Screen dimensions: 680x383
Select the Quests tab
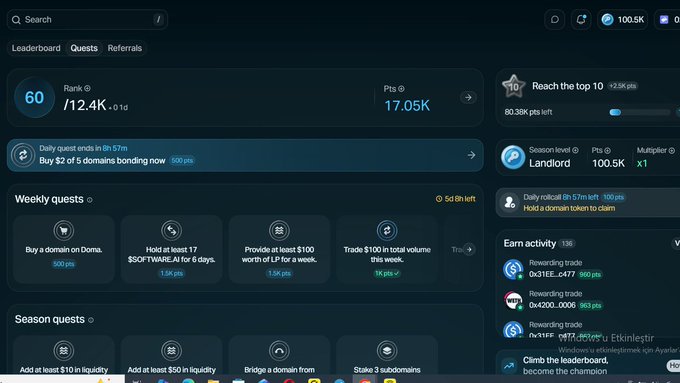pyautogui.click(x=84, y=48)
